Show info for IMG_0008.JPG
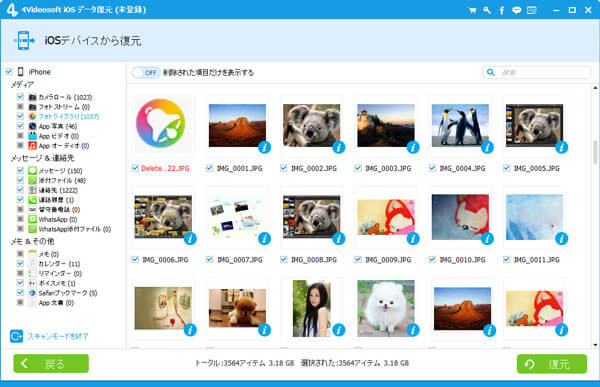 pos(339,238)
